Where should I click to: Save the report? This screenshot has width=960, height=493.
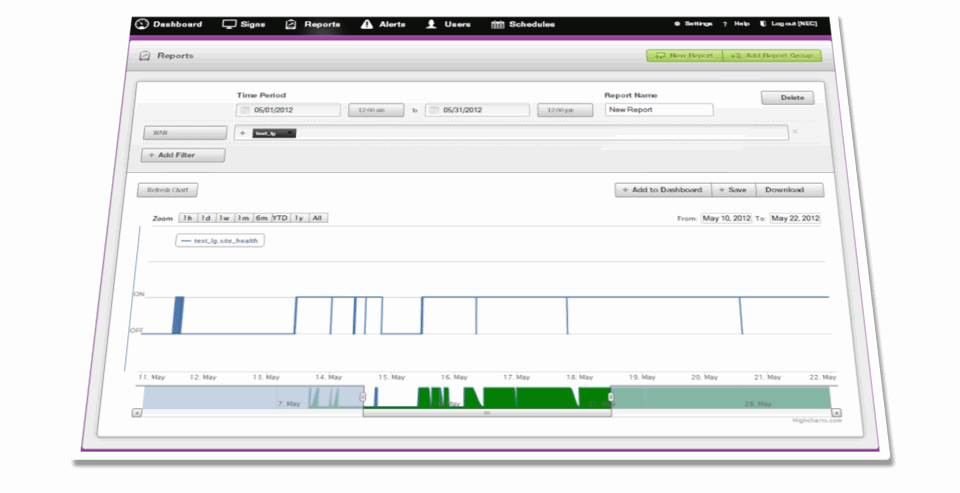[x=733, y=190]
